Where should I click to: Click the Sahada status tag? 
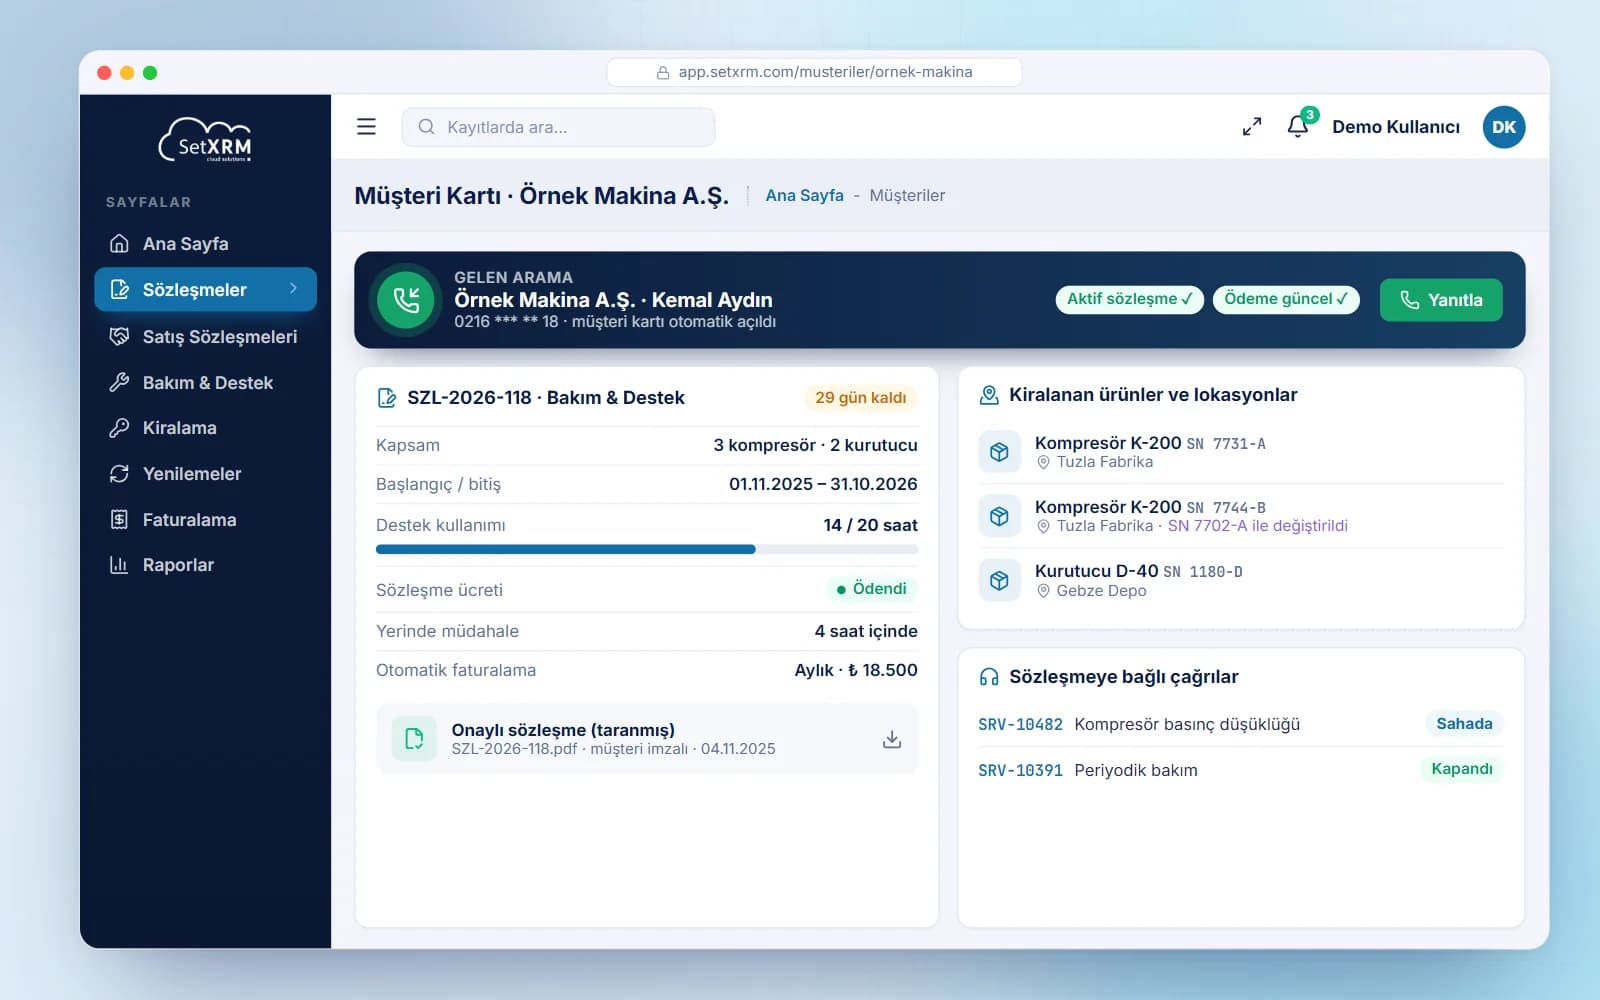pos(1464,724)
